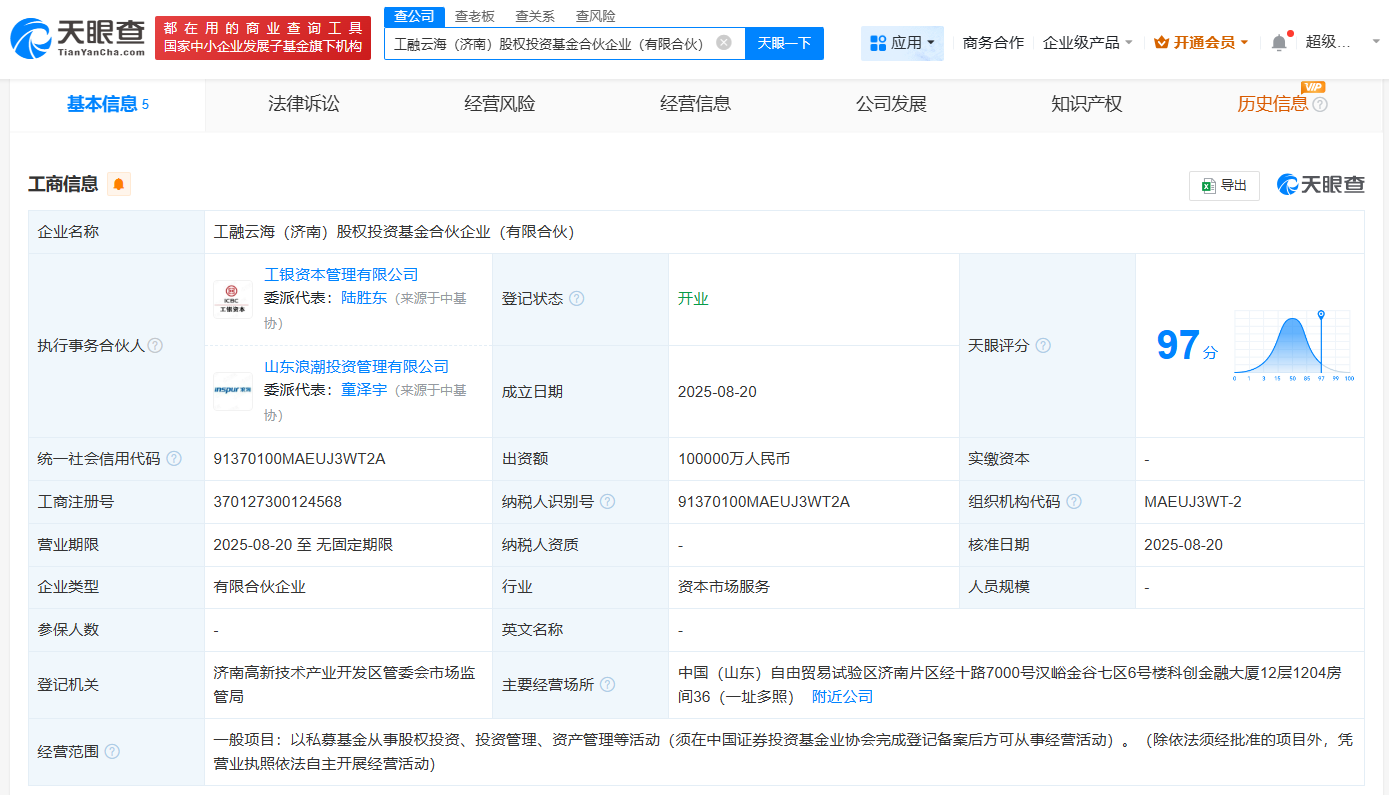Click the orange bell icon beside 工商信息
This screenshot has height=795, width=1389.
pos(119,184)
